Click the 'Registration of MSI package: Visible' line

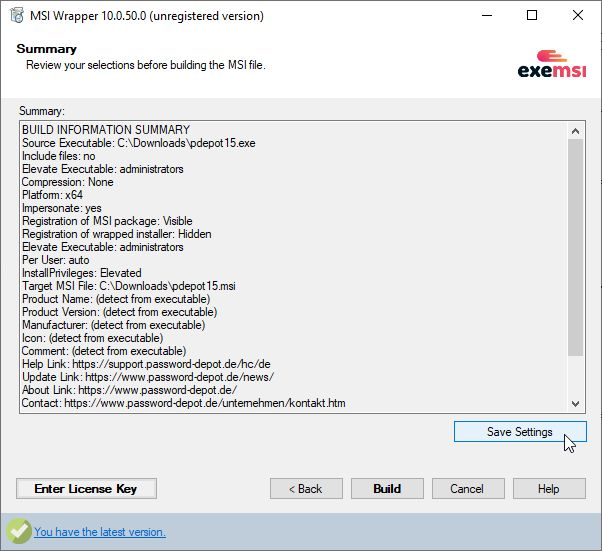(107, 221)
